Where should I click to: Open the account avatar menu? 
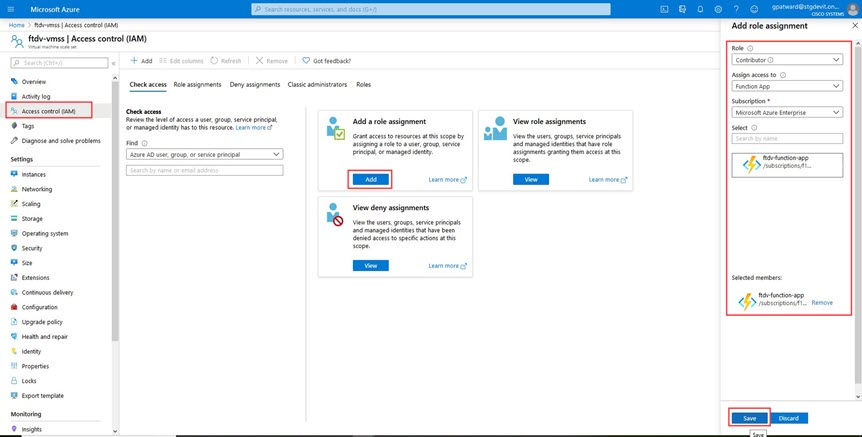852,9
